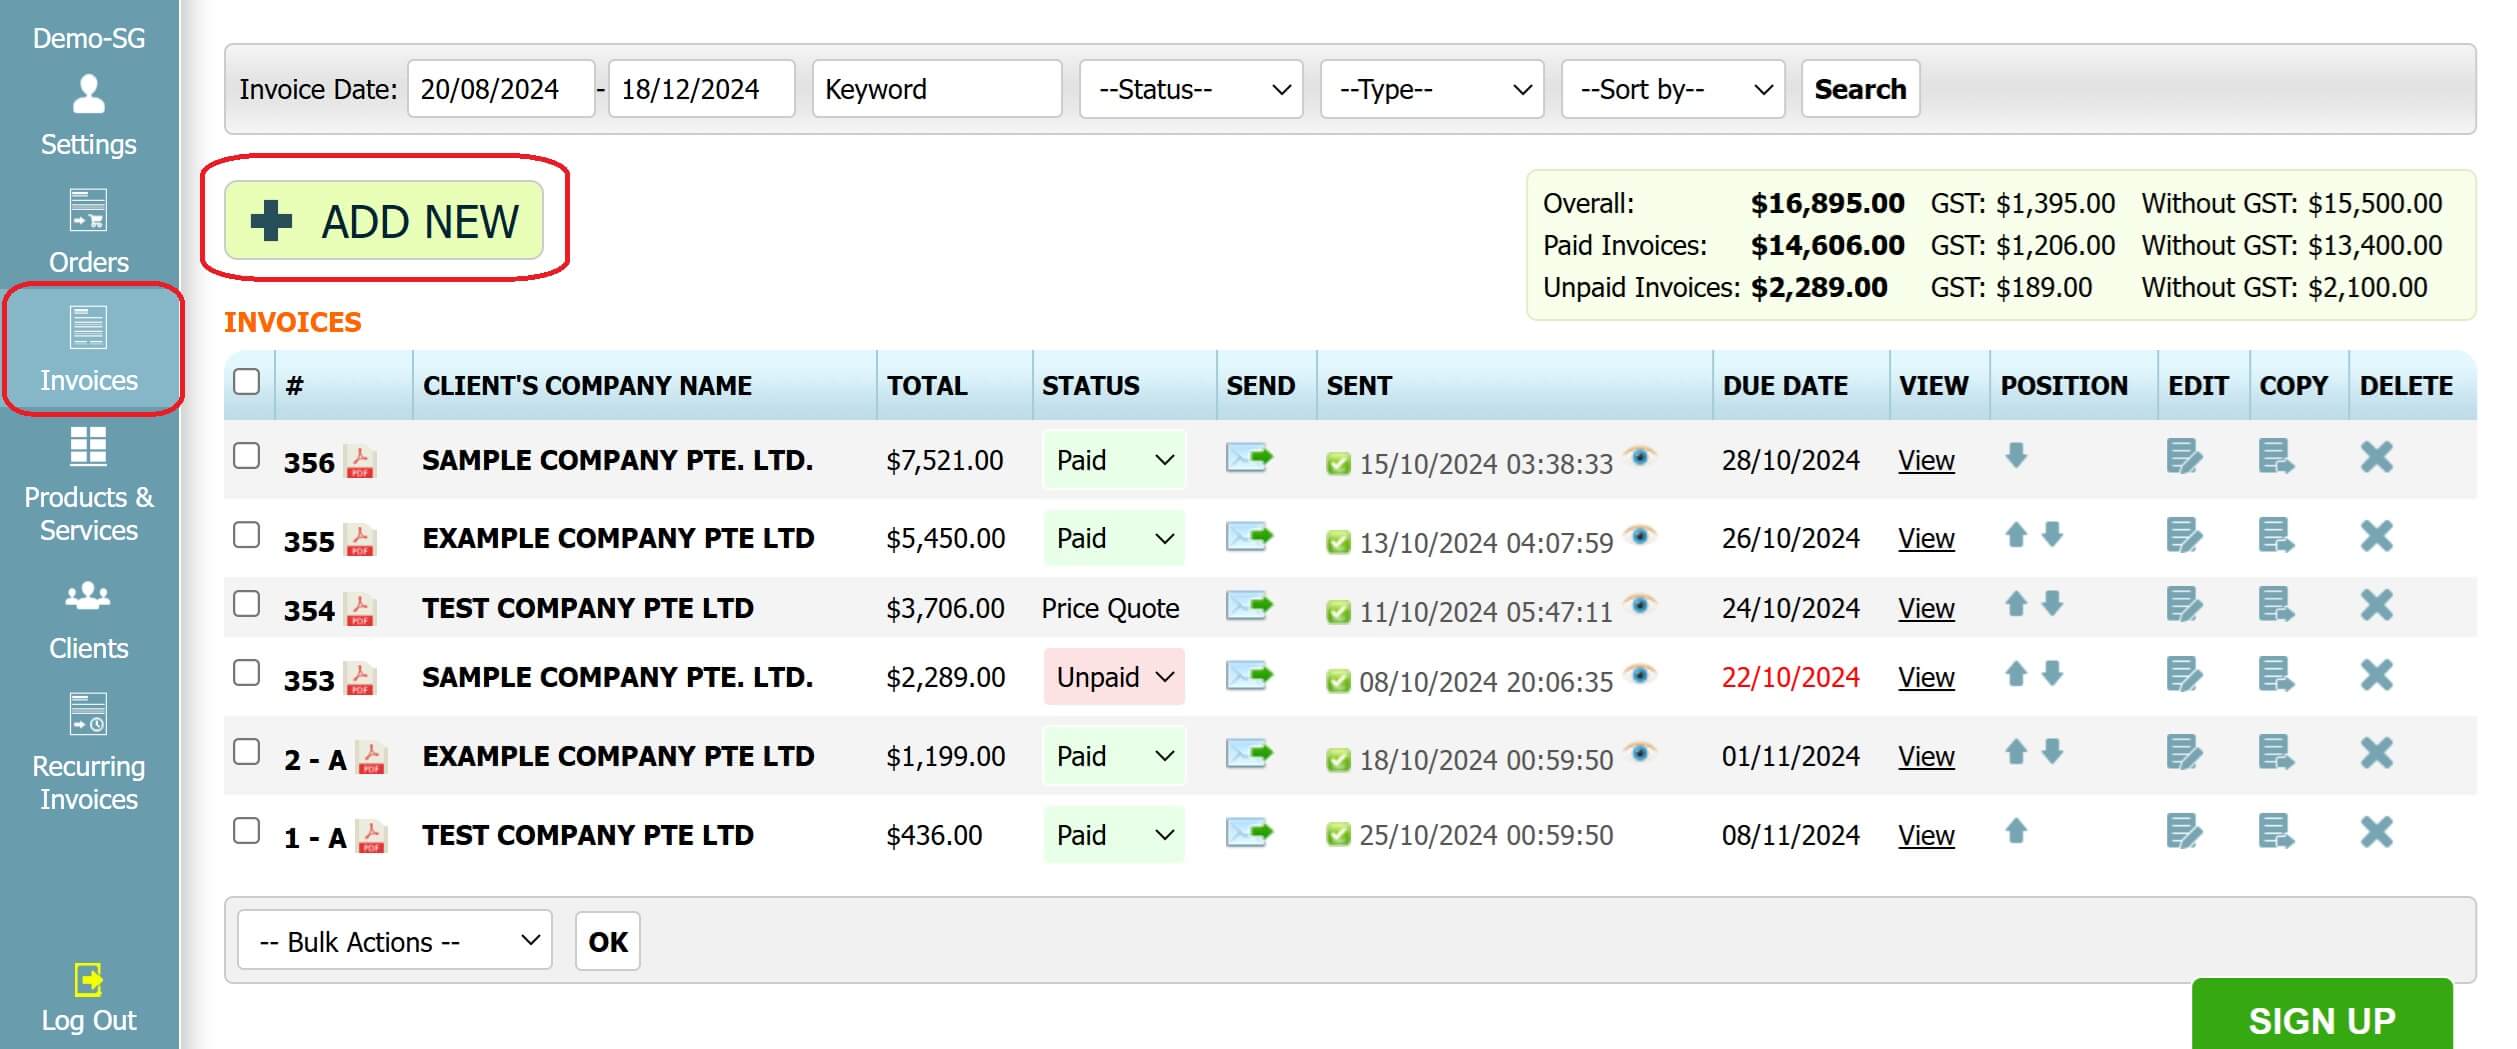The image size is (2517, 1049).
Task: Move invoice 356 down in position
Action: tap(2016, 456)
